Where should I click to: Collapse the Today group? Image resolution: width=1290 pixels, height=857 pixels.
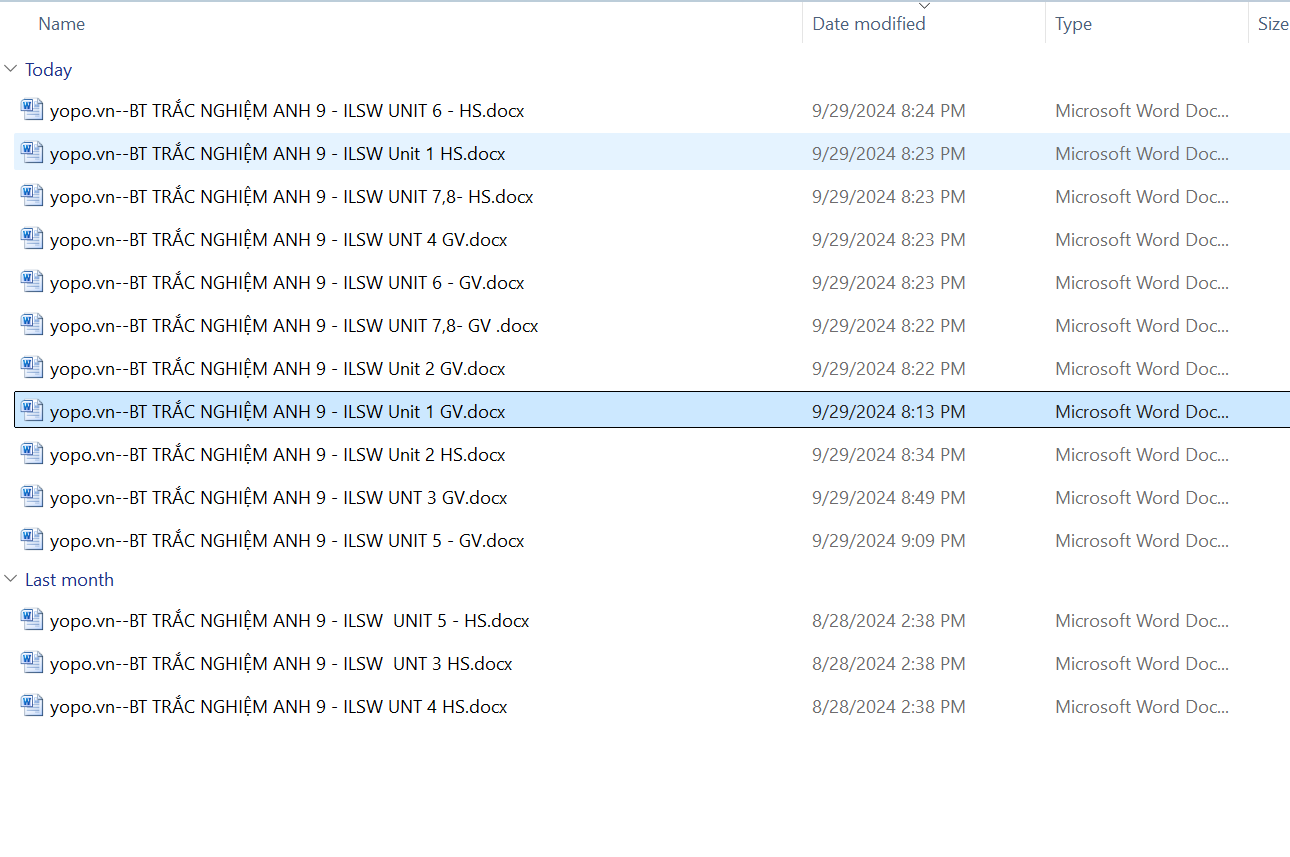pos(11,69)
